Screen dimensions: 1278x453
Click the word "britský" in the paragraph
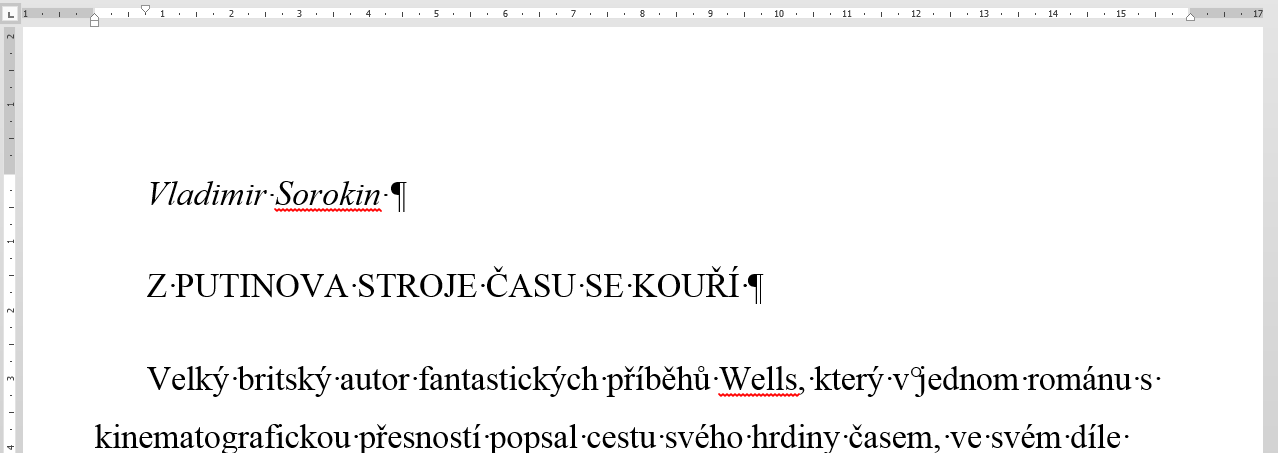pos(285,380)
